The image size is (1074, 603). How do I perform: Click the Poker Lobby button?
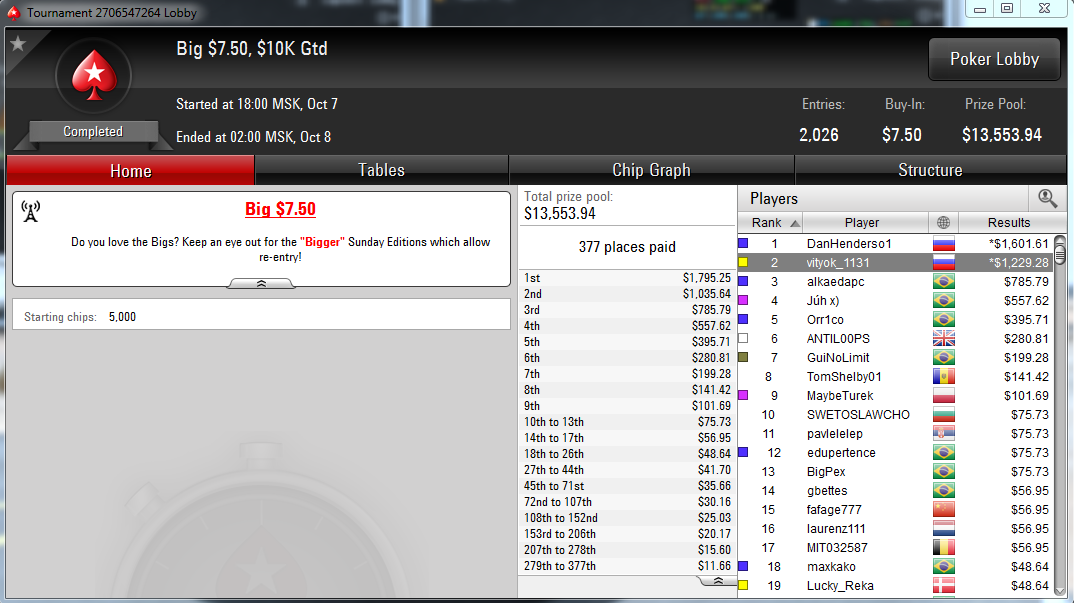[995, 60]
